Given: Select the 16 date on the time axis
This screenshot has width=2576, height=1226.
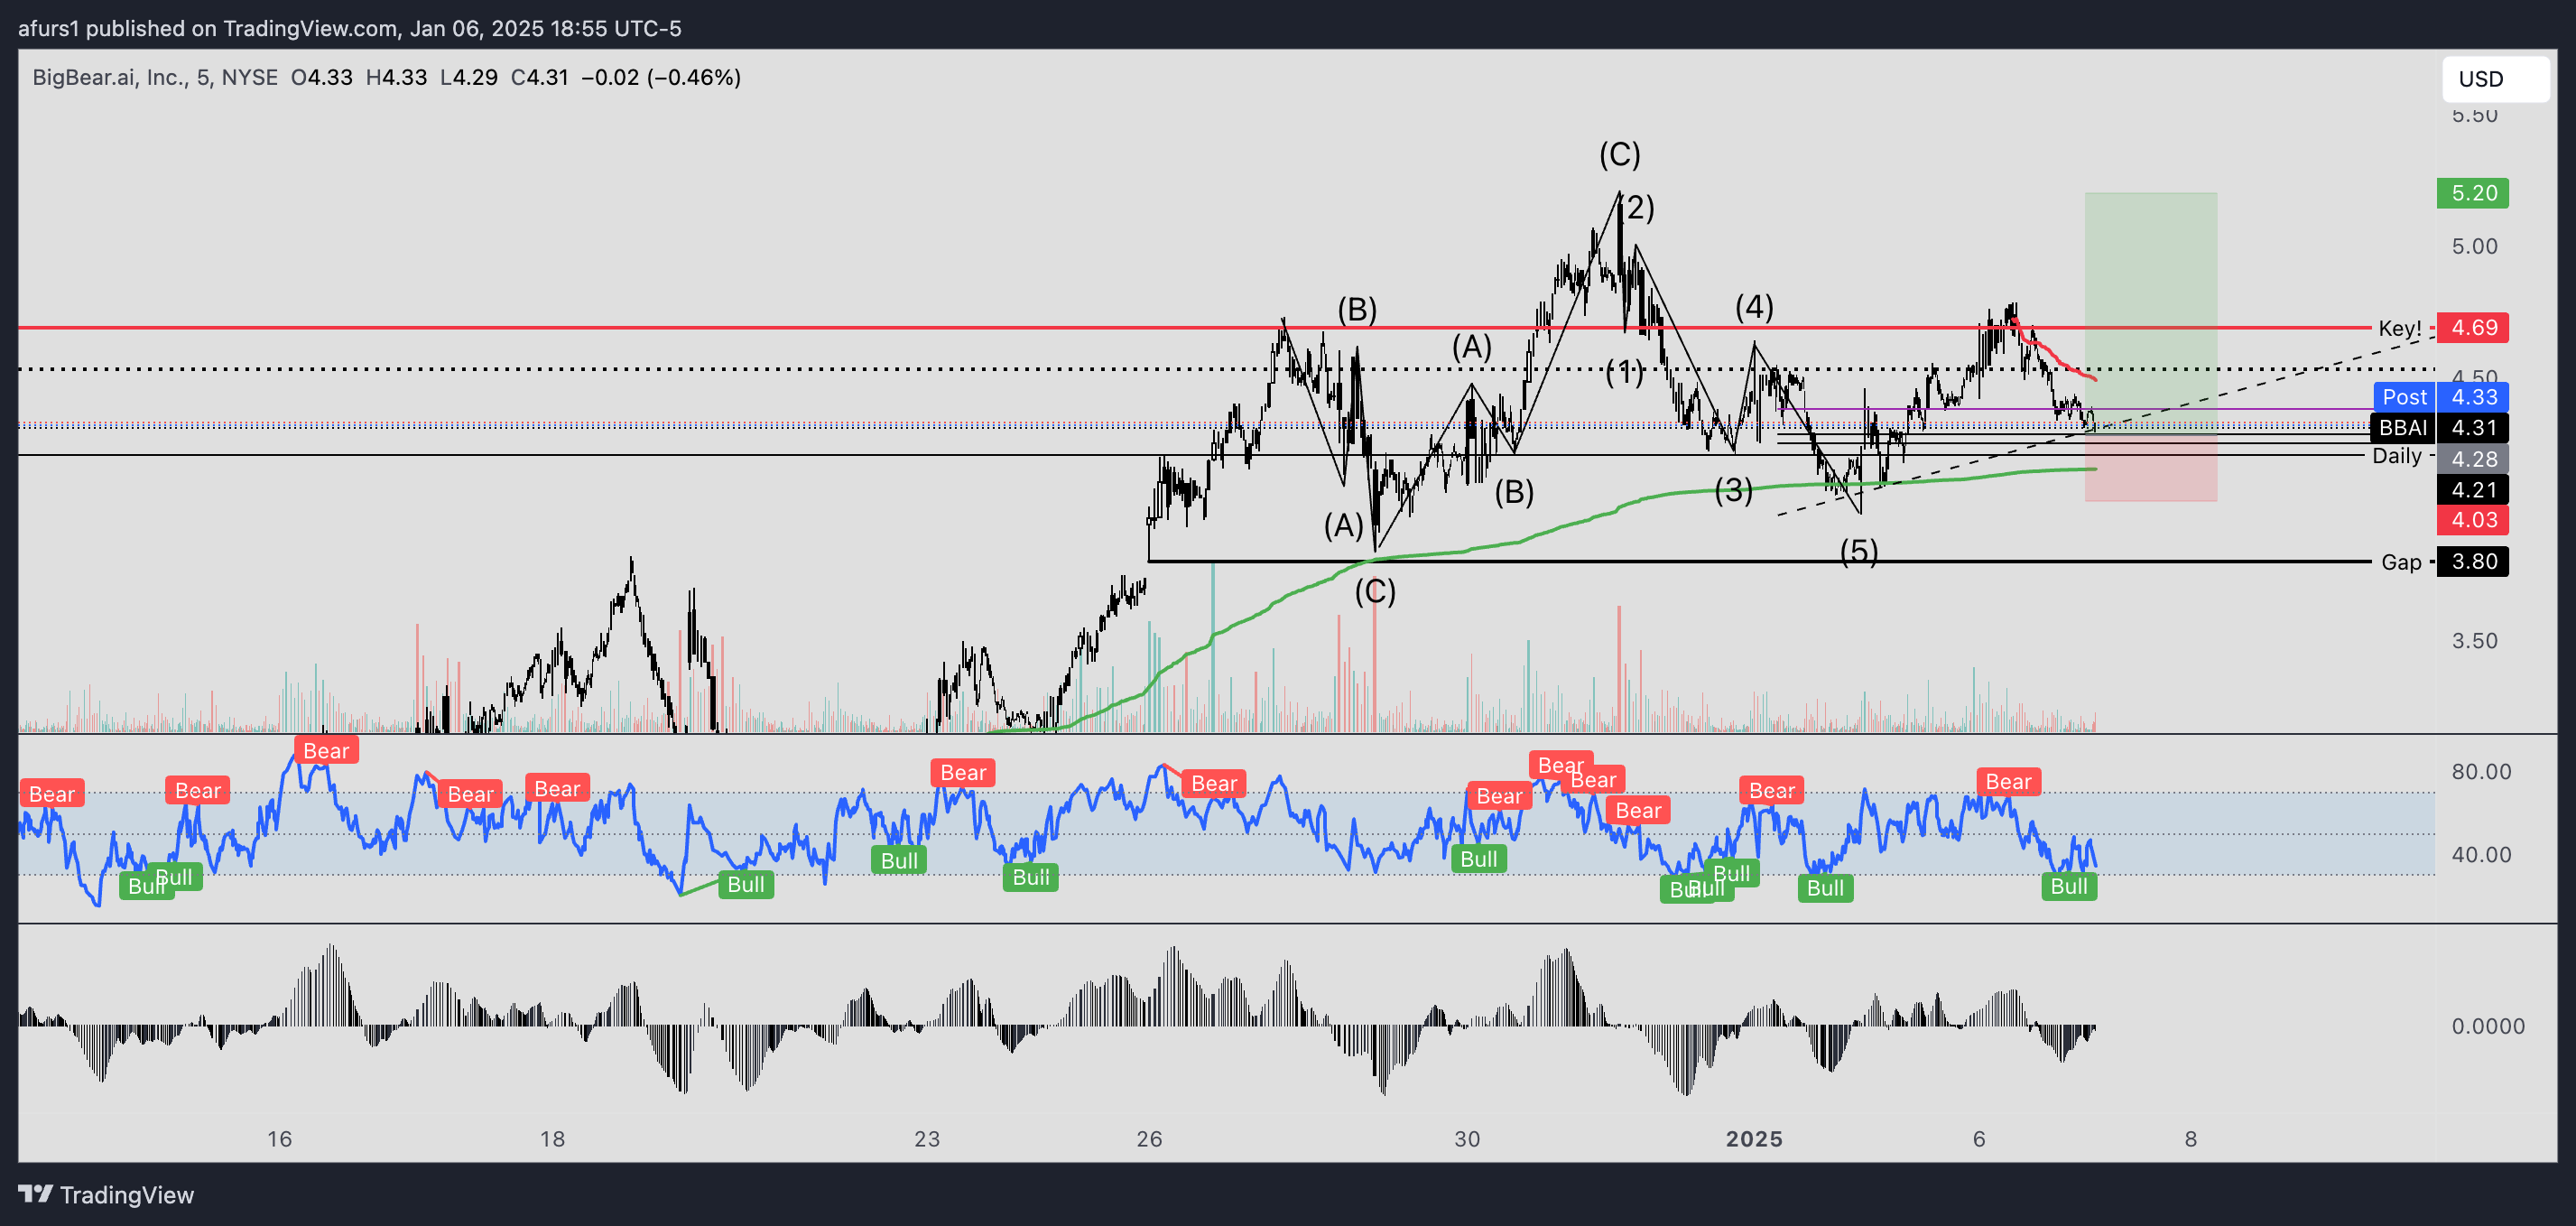Looking at the screenshot, I should pyautogui.click(x=279, y=1139).
